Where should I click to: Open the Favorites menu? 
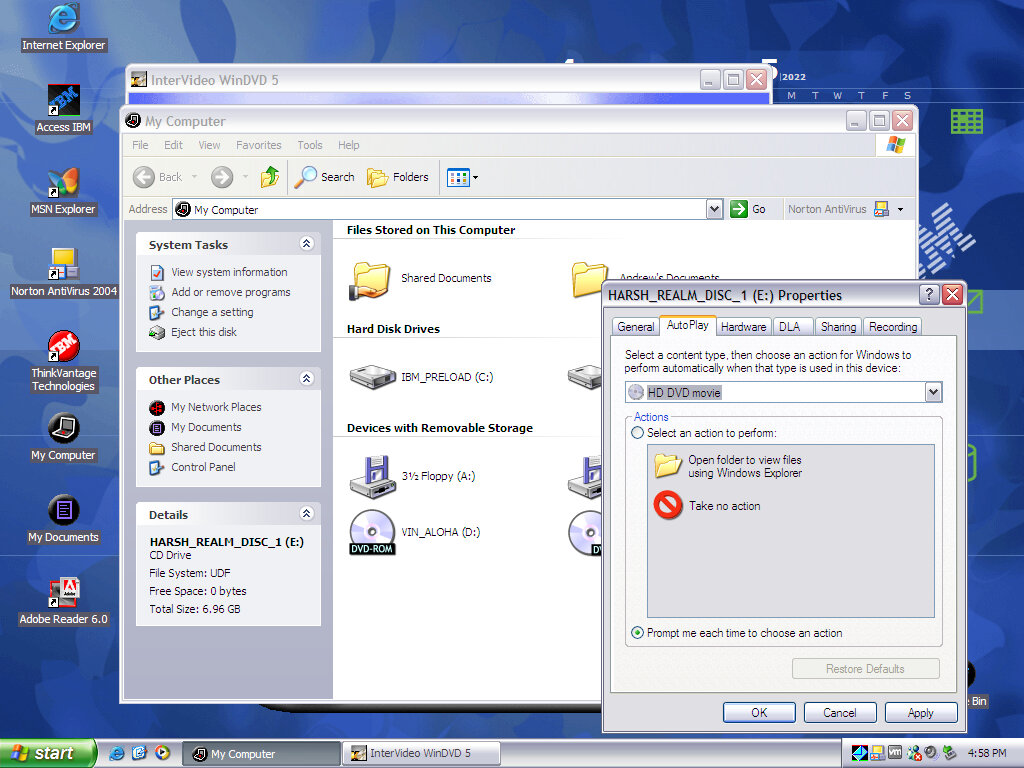(x=258, y=145)
